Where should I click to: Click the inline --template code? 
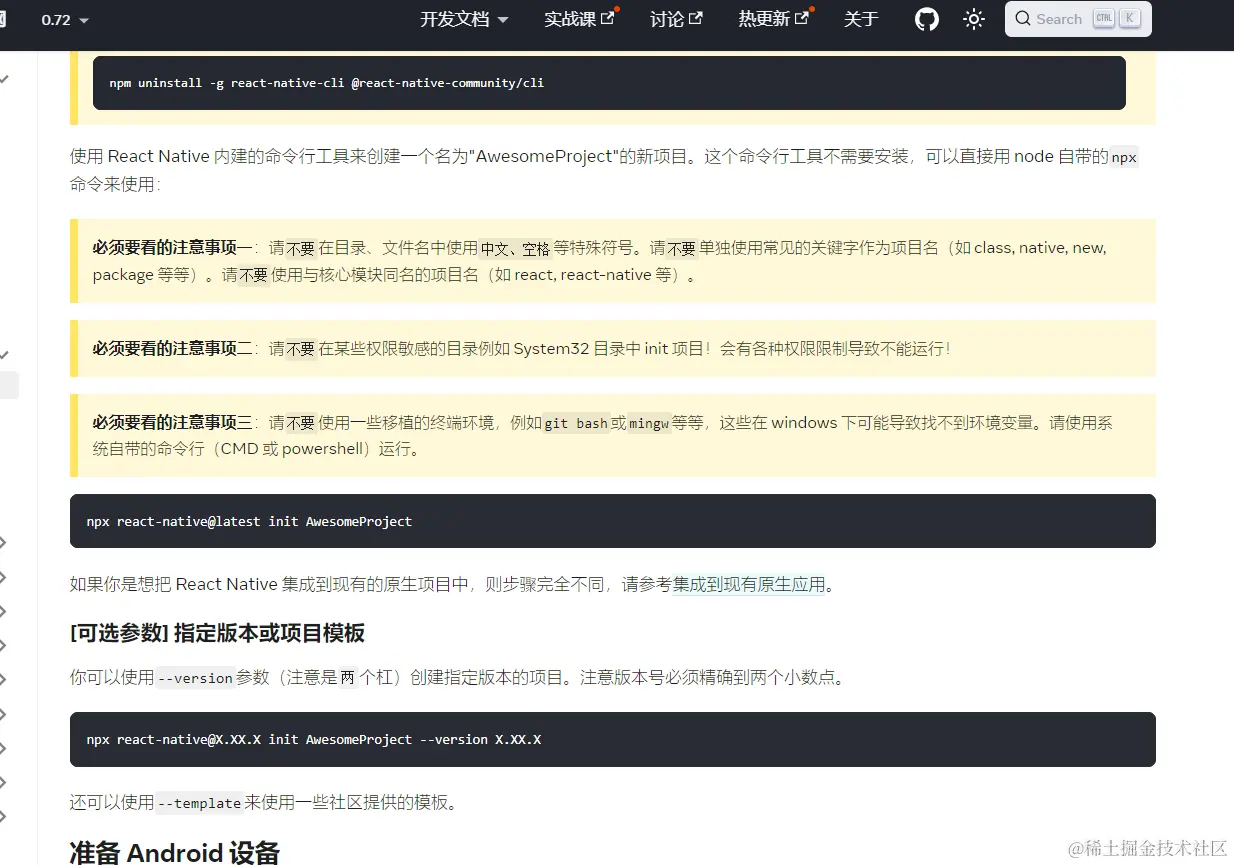[200, 803]
